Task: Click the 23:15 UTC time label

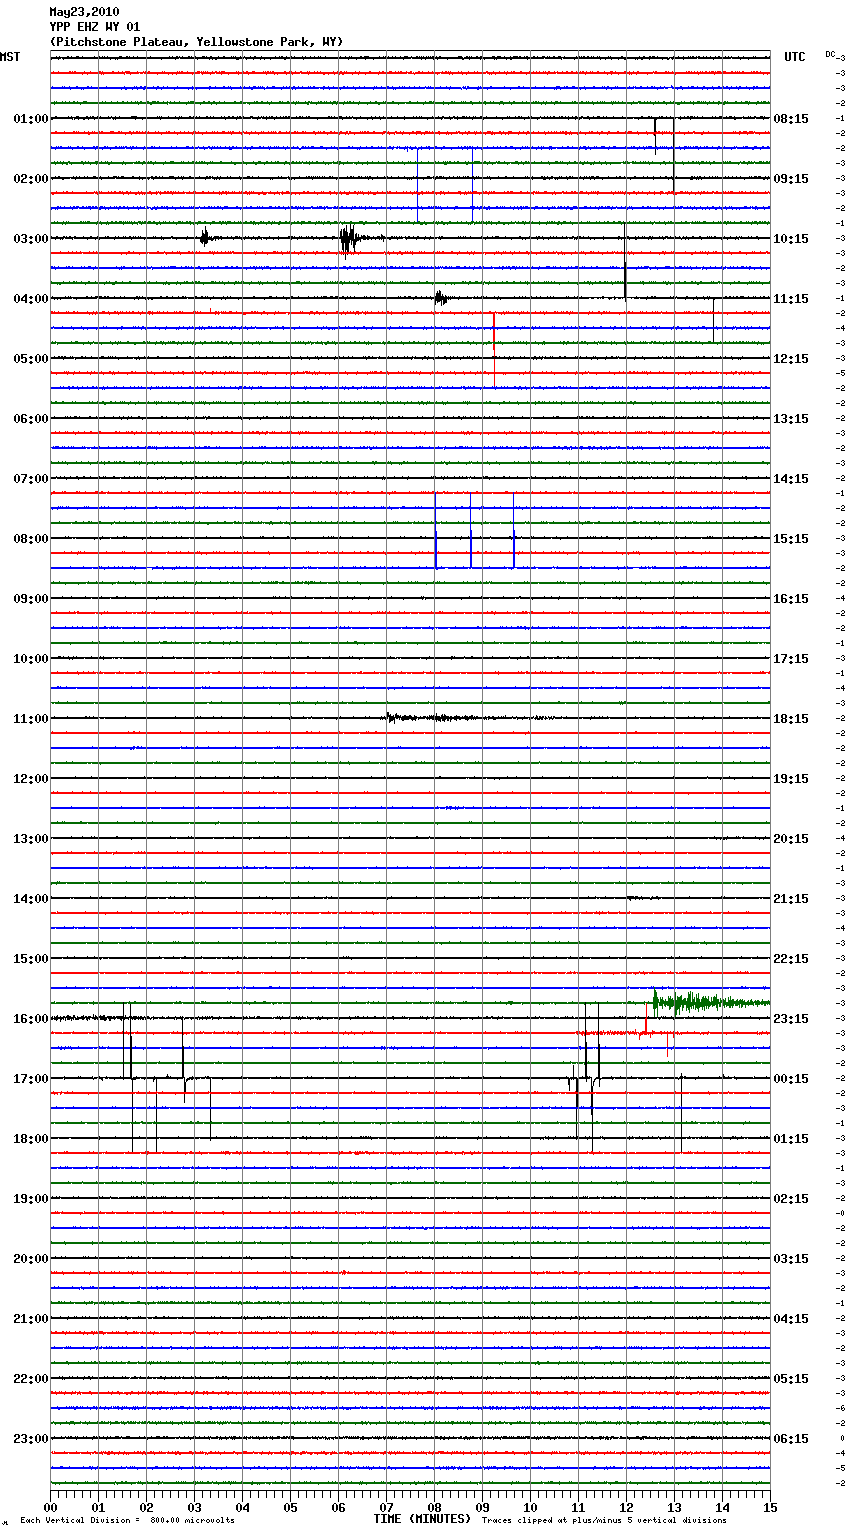Action: pyautogui.click(x=791, y=1019)
